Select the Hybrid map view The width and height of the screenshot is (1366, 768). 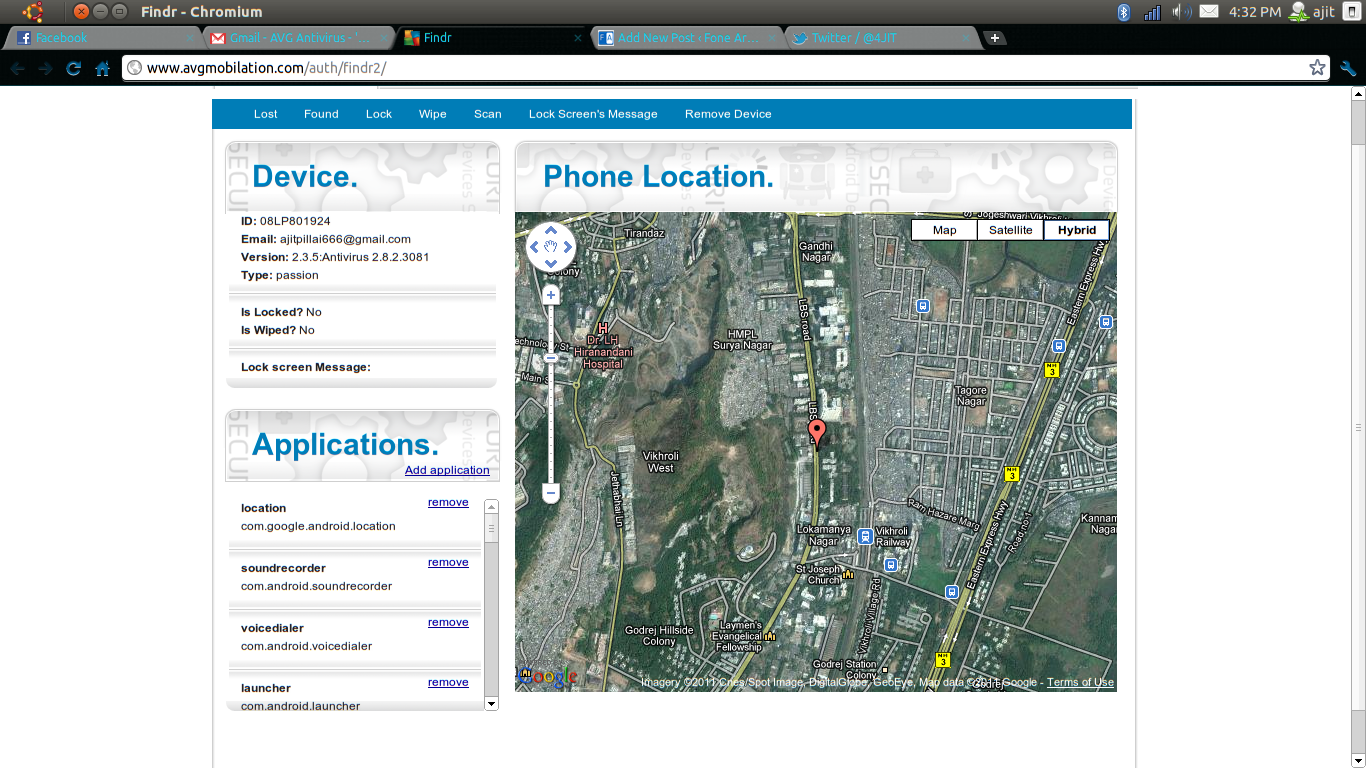point(1077,230)
